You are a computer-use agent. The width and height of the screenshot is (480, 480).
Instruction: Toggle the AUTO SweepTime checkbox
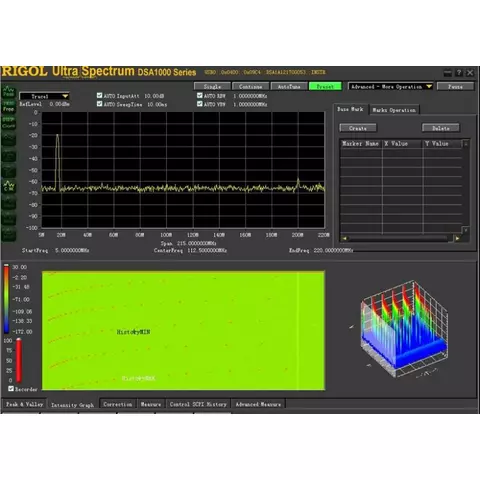(x=99, y=104)
